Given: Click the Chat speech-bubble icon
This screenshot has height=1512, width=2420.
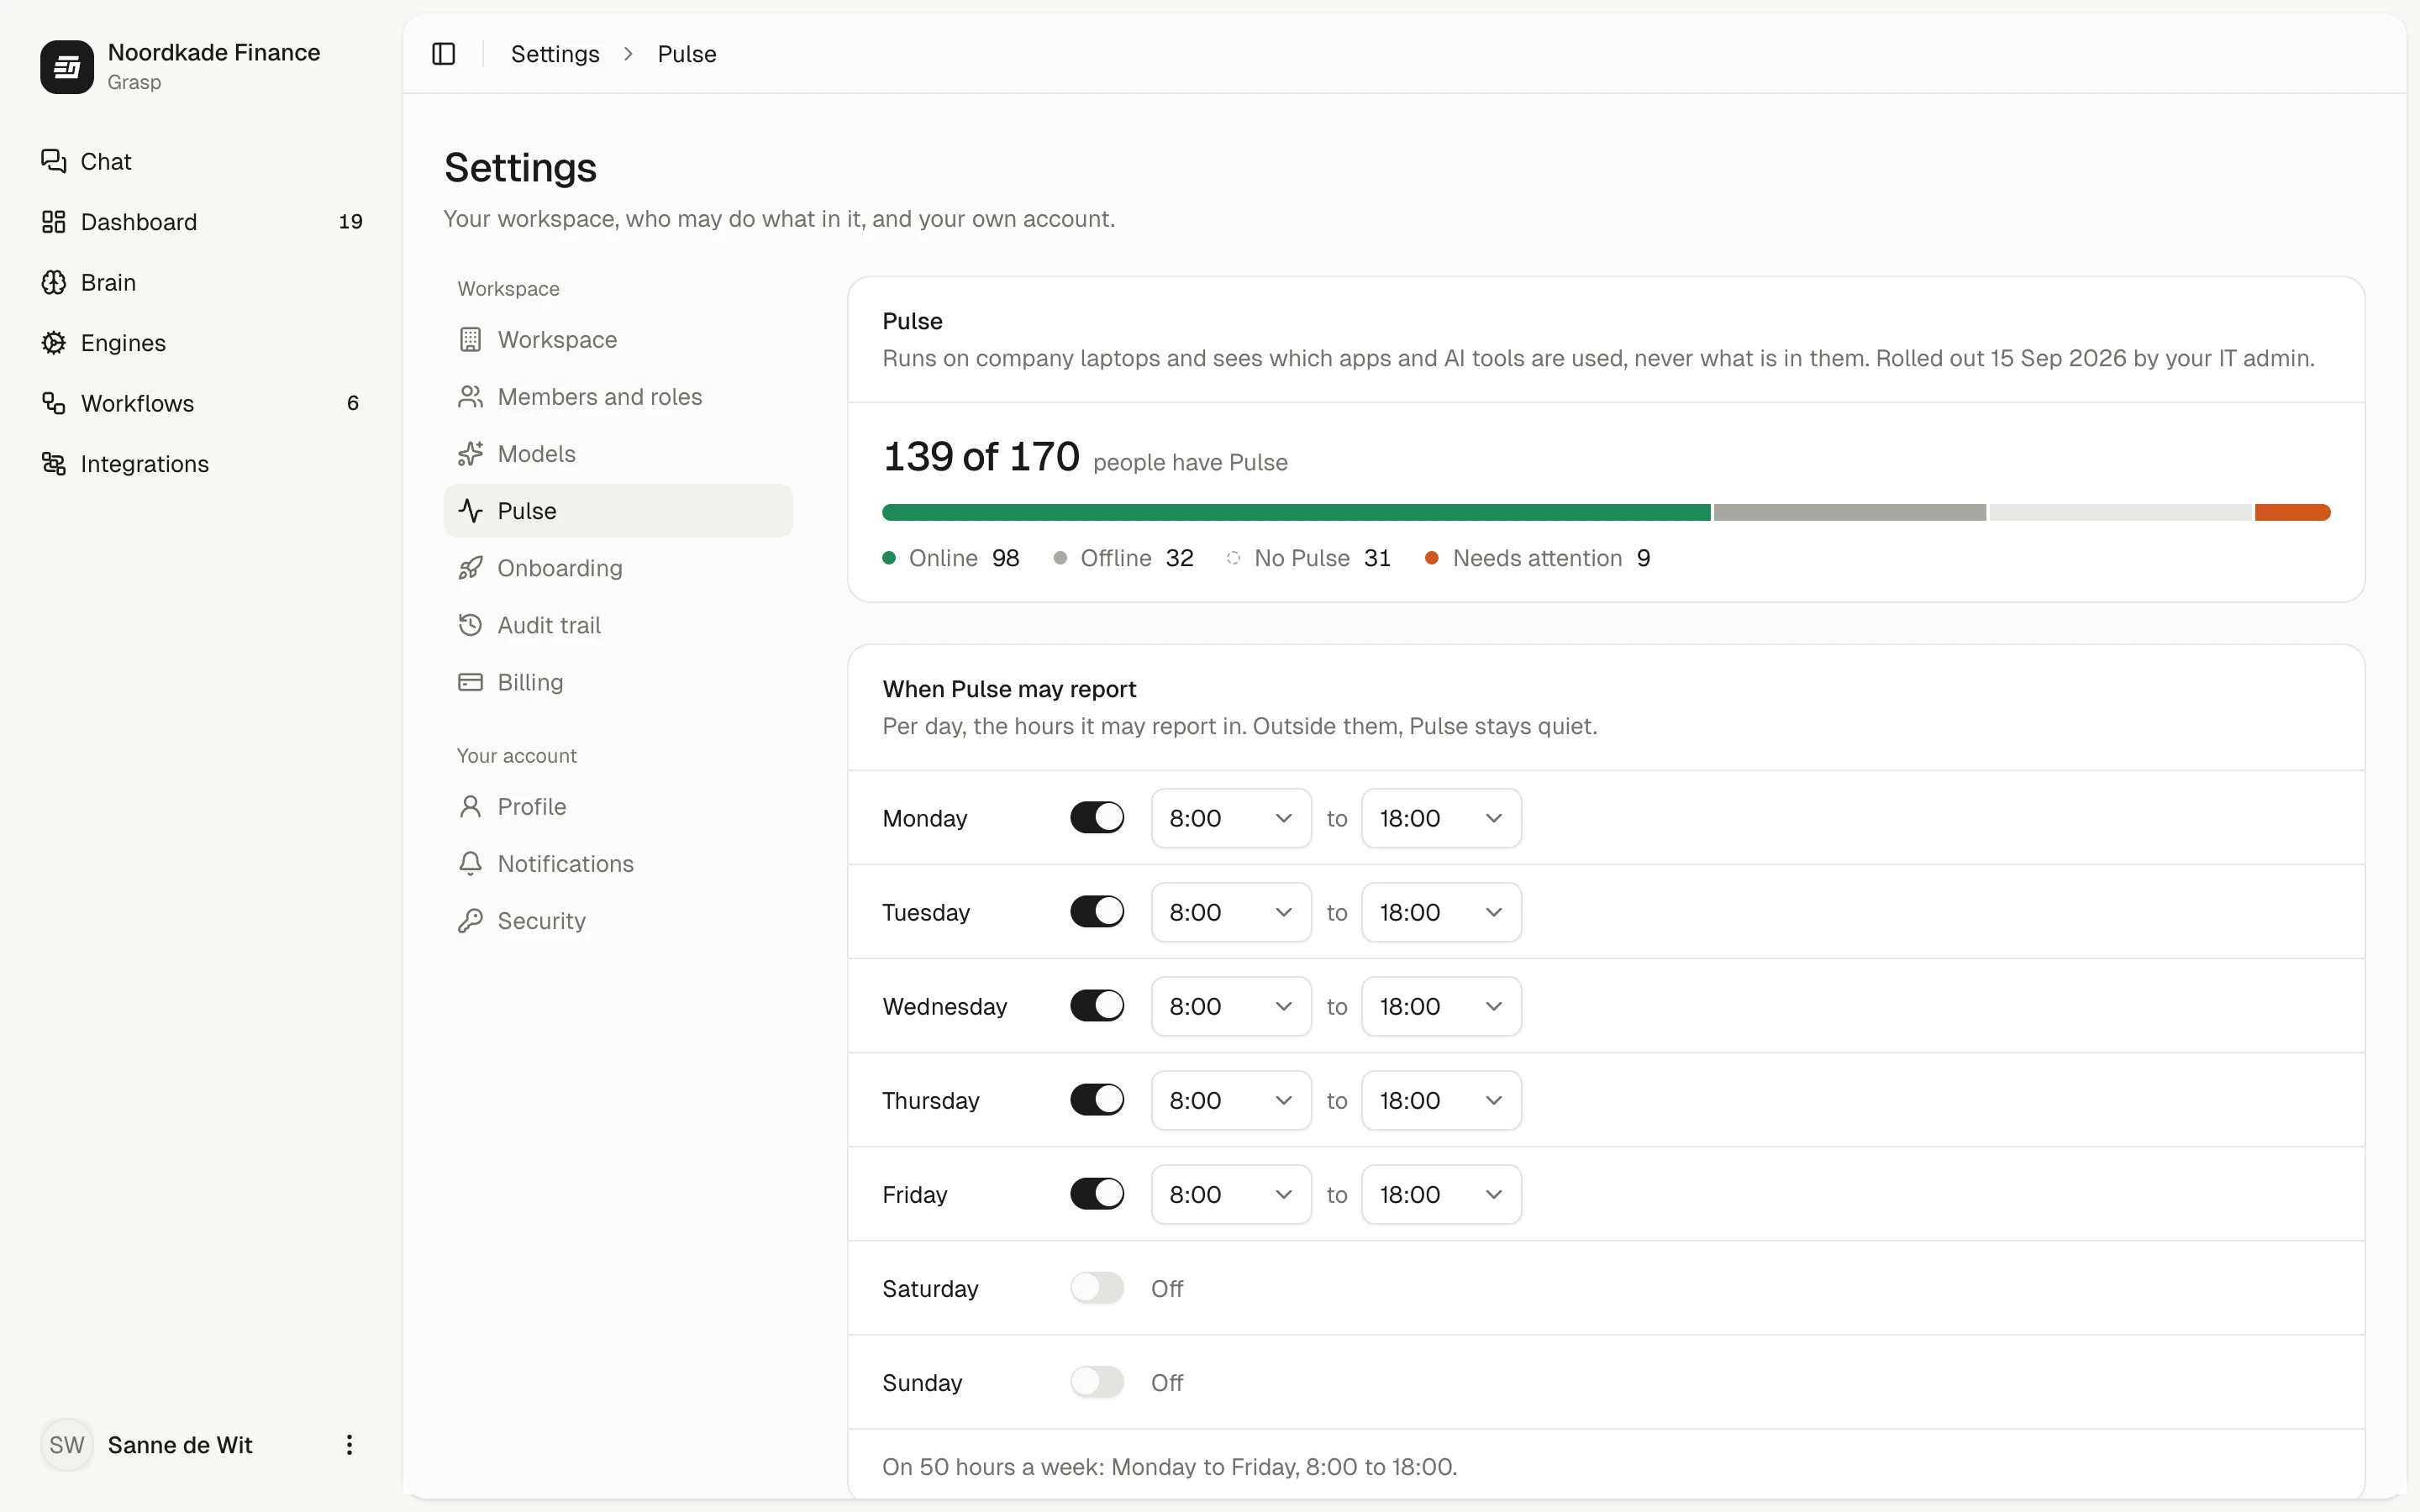Looking at the screenshot, I should 54,161.
